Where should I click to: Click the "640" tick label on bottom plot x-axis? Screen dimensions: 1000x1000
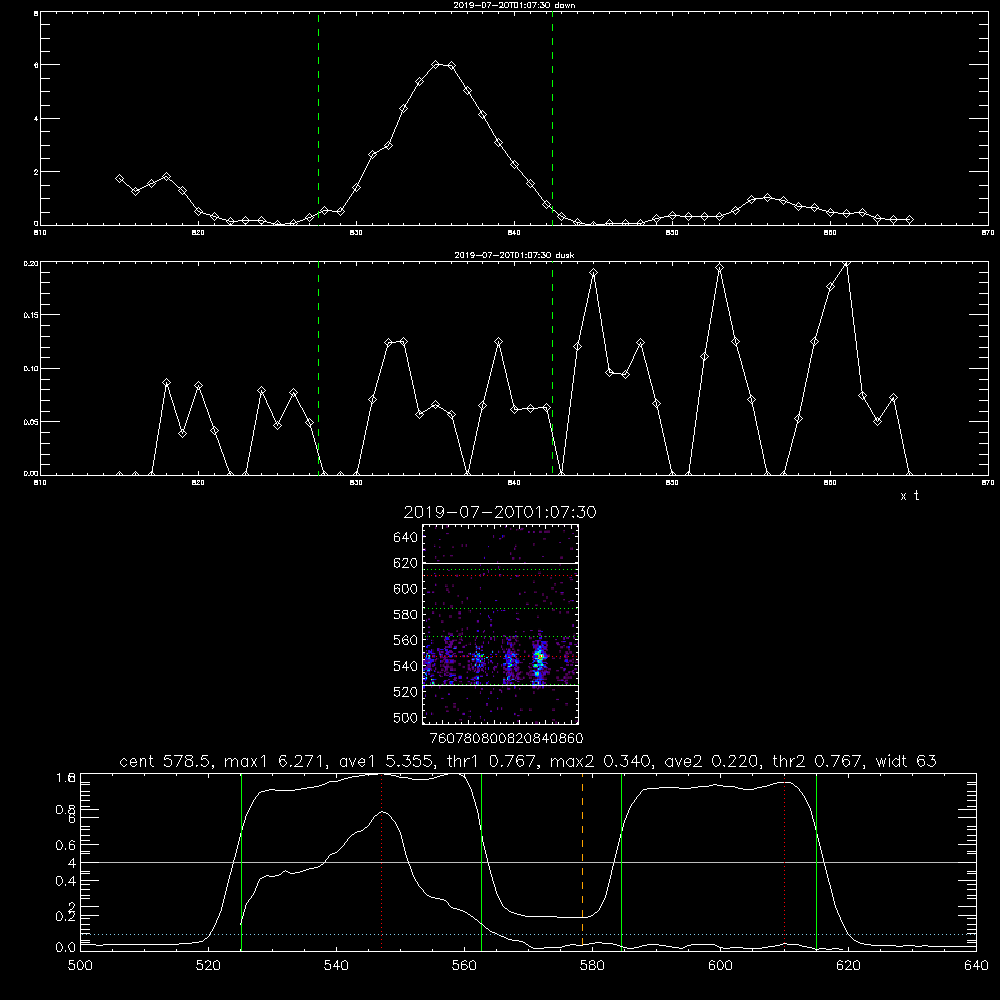[976, 966]
